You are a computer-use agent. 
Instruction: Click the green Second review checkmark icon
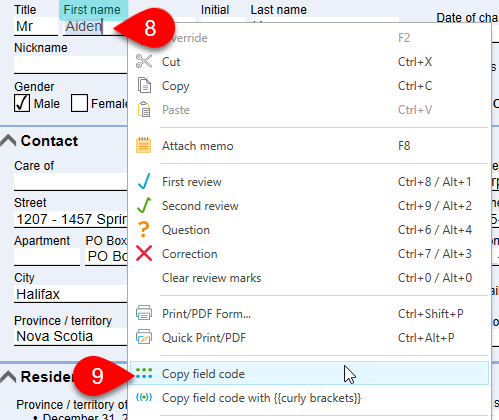[x=144, y=206]
